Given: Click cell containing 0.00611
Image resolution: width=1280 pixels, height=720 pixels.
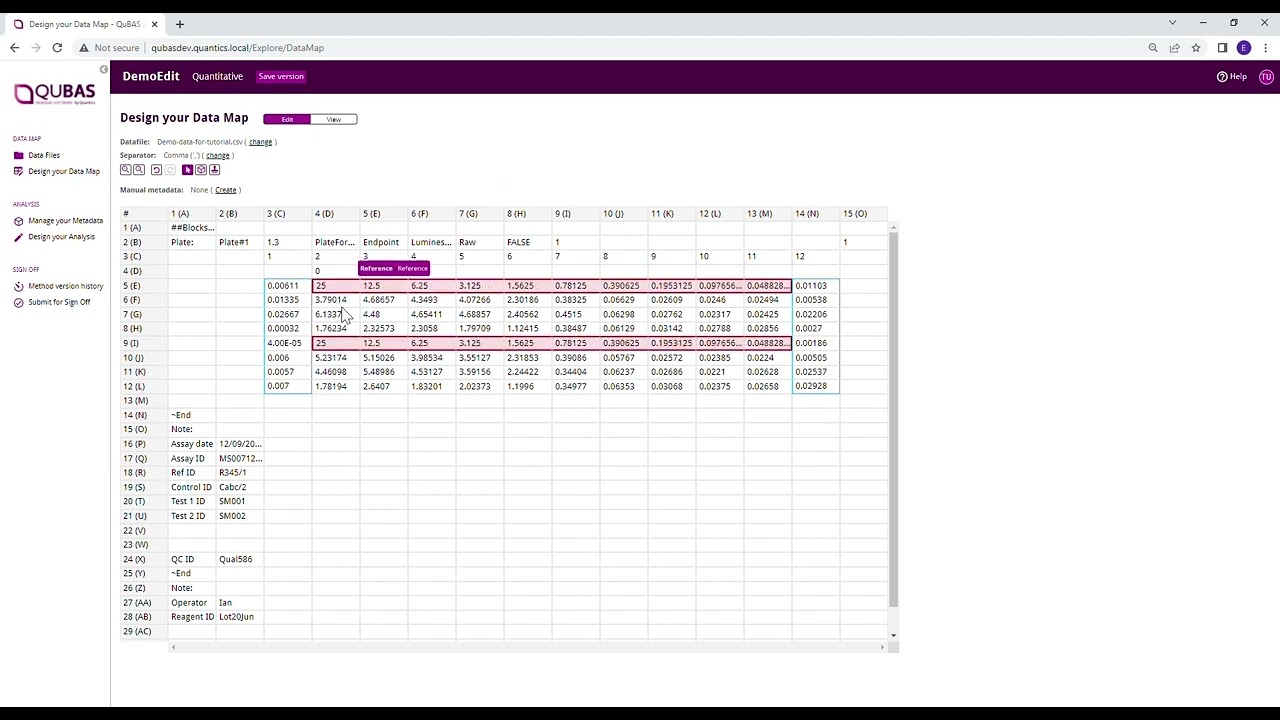Looking at the screenshot, I should pyautogui.click(x=288, y=286).
